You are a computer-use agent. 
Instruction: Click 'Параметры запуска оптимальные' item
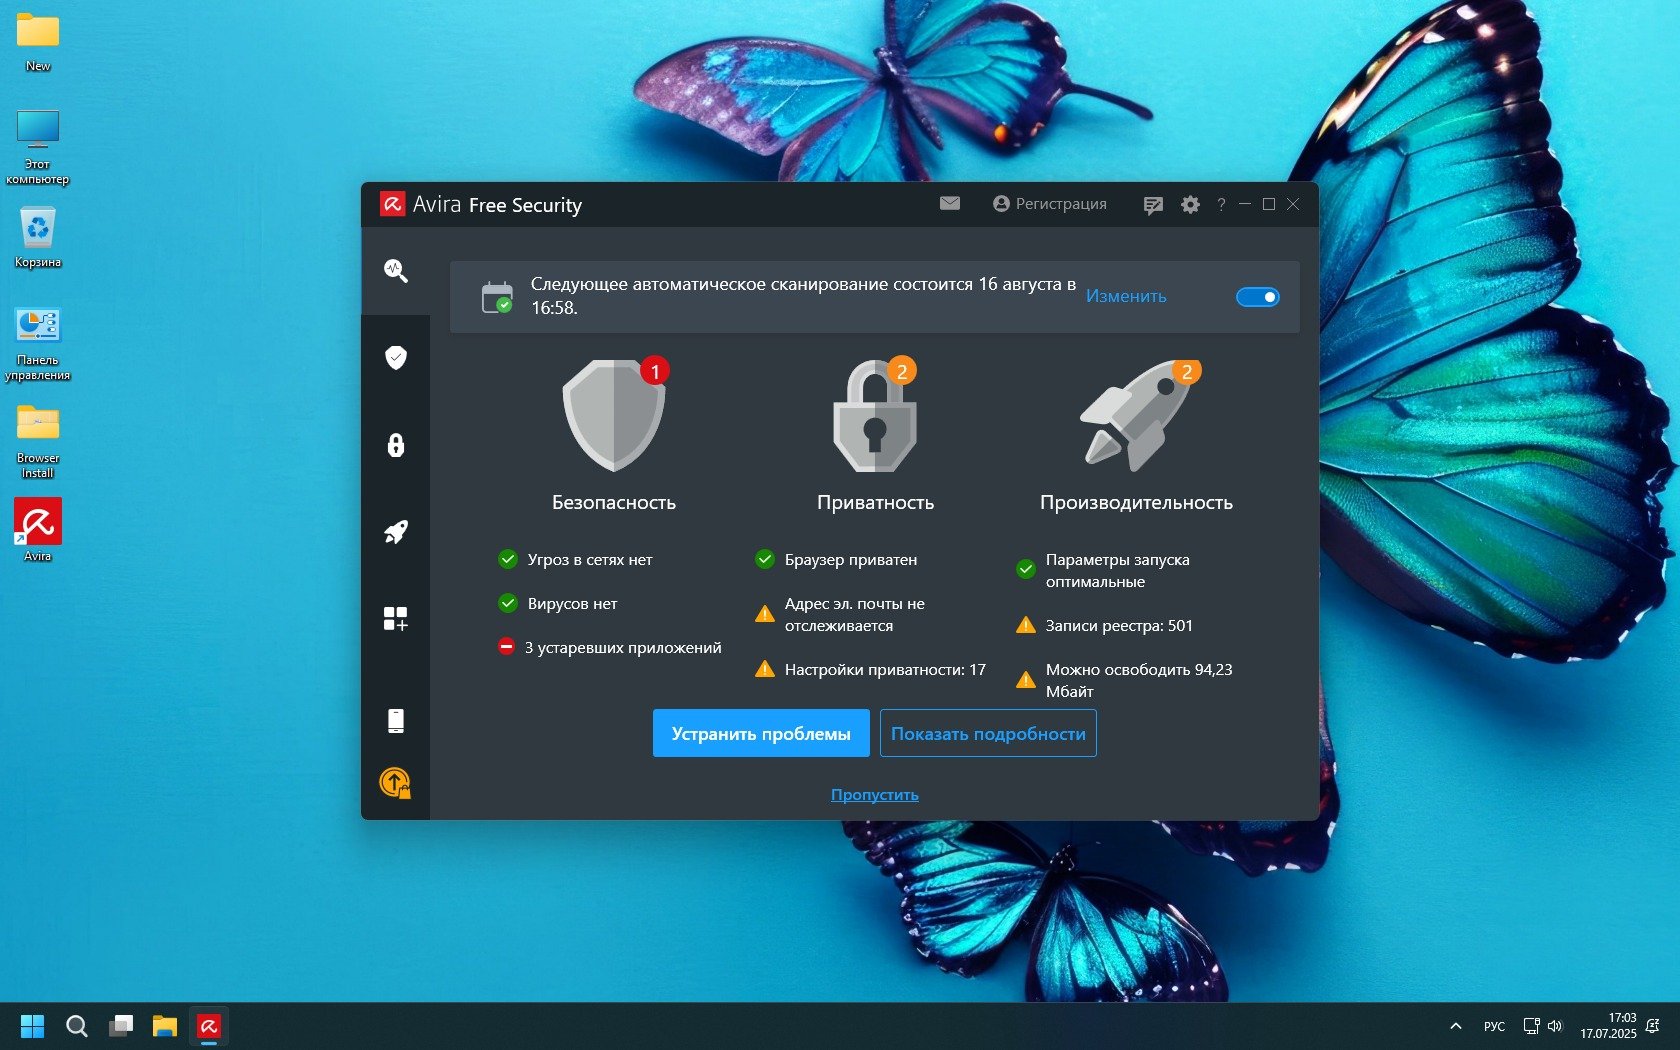[x=1103, y=570]
